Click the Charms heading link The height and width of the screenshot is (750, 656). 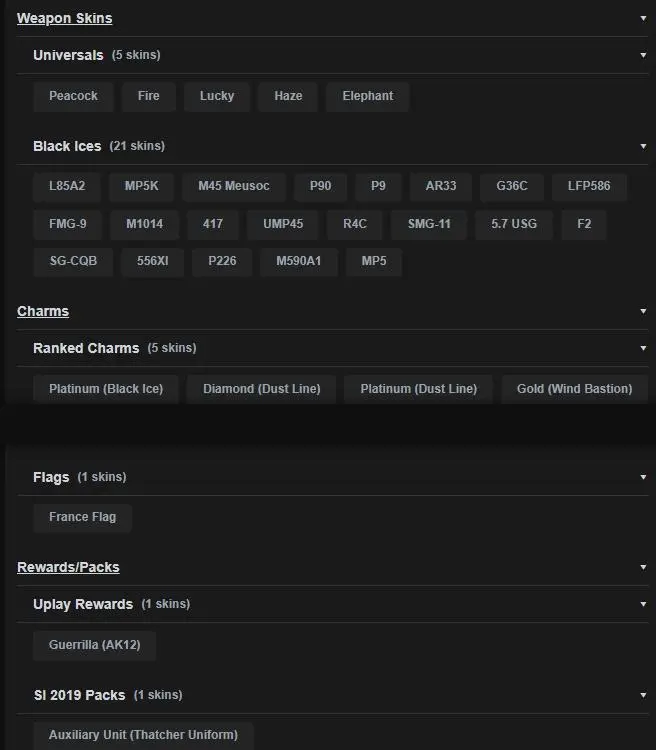pyautogui.click(x=43, y=311)
